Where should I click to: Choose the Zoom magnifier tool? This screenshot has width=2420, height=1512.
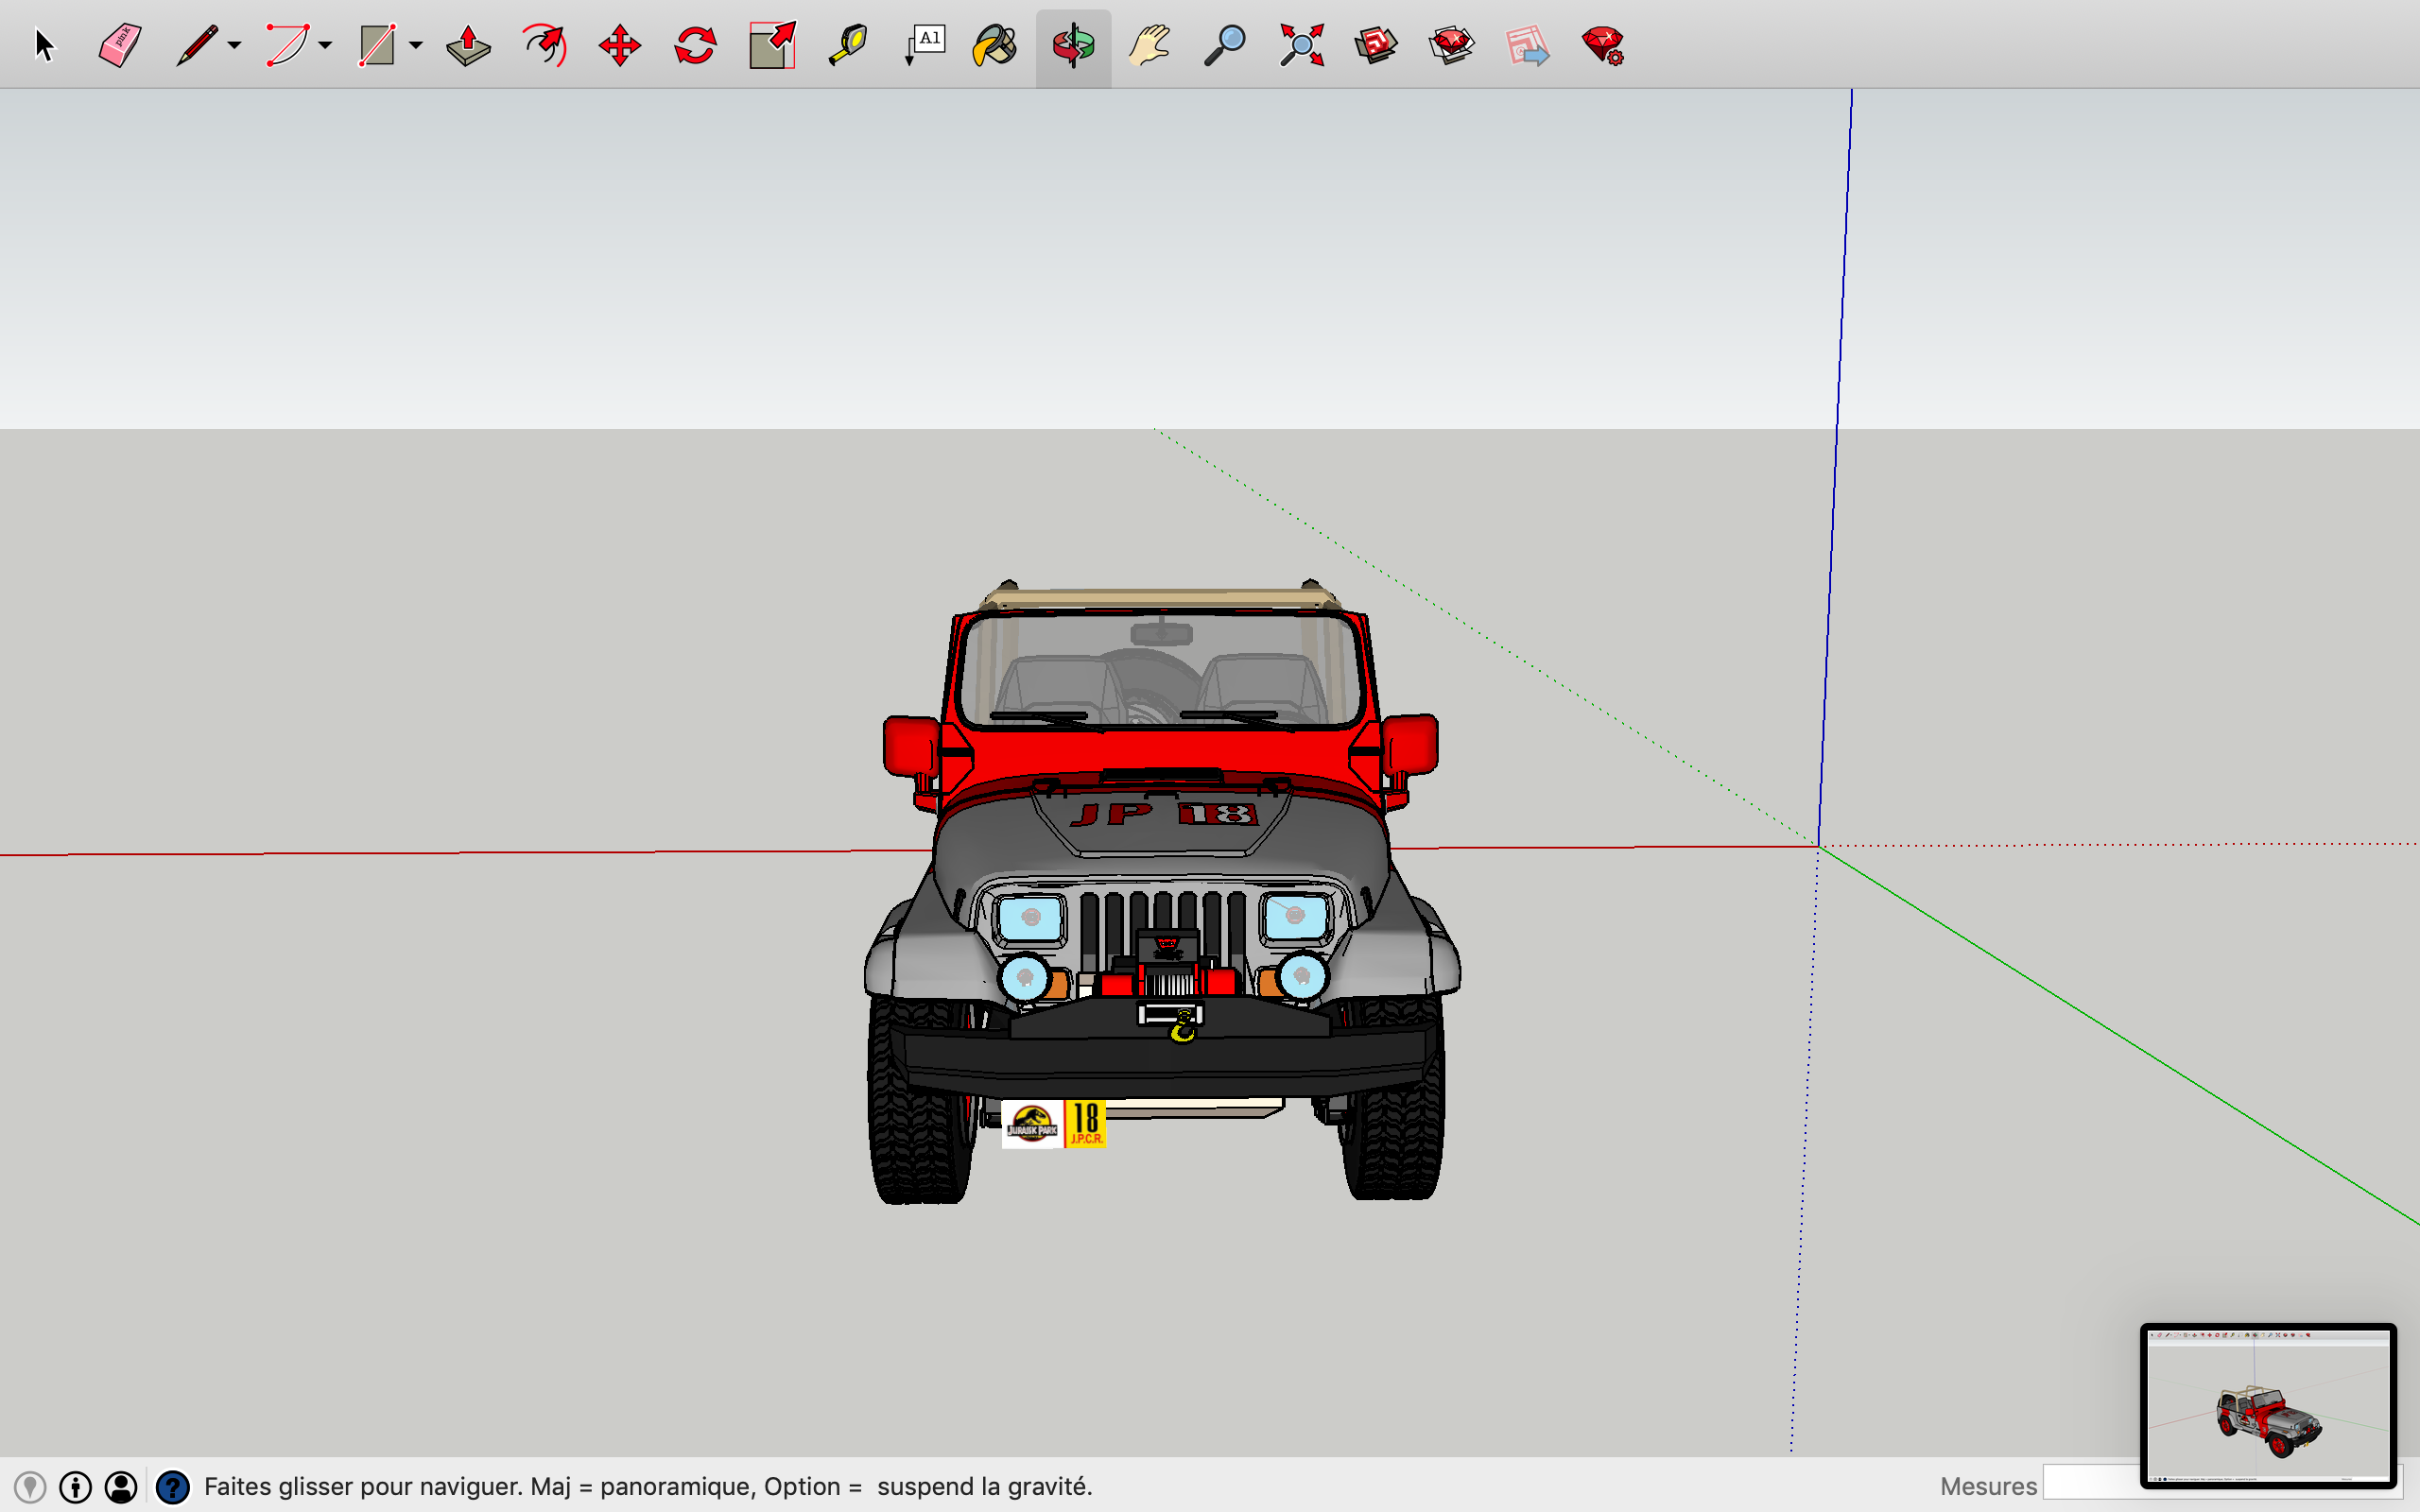[x=1224, y=46]
